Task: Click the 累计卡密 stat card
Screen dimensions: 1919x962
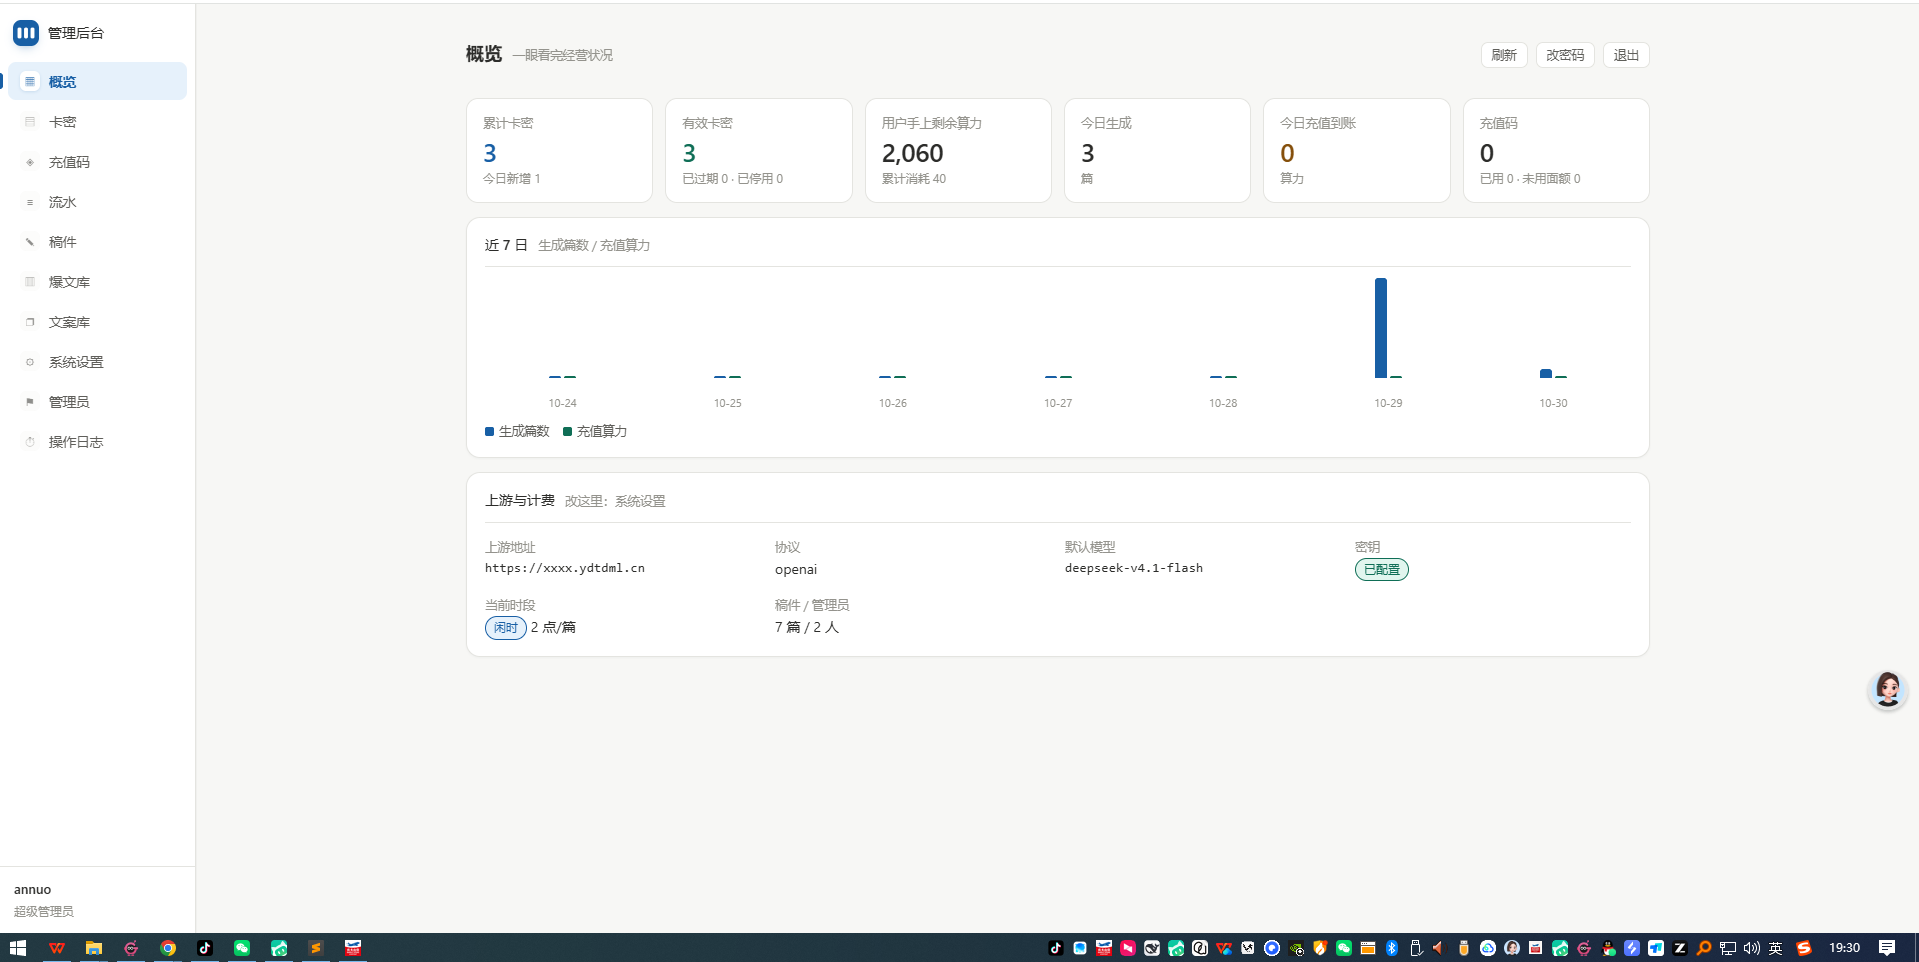Action: [559, 150]
